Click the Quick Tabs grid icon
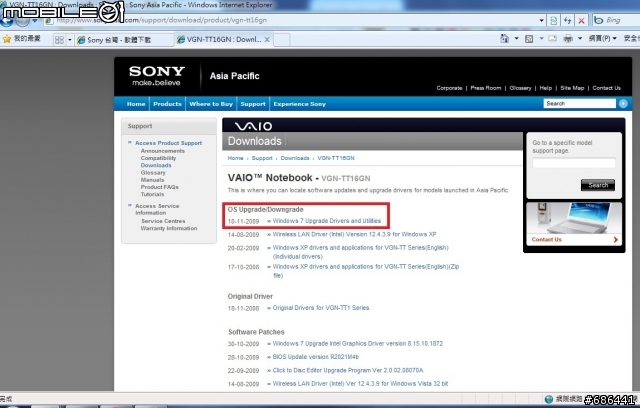The width and height of the screenshot is (640, 408). [59, 40]
